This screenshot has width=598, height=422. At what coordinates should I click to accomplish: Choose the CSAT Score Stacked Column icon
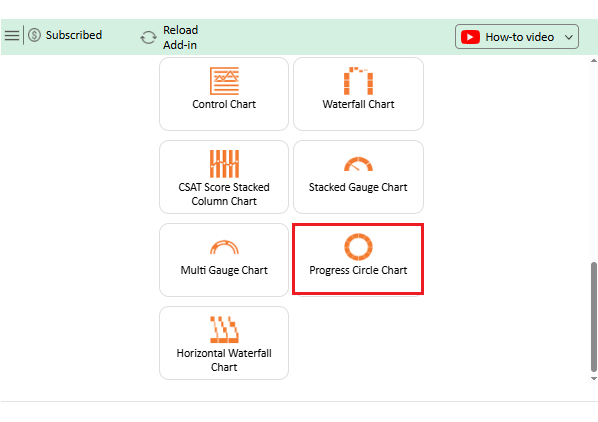[x=224, y=164]
